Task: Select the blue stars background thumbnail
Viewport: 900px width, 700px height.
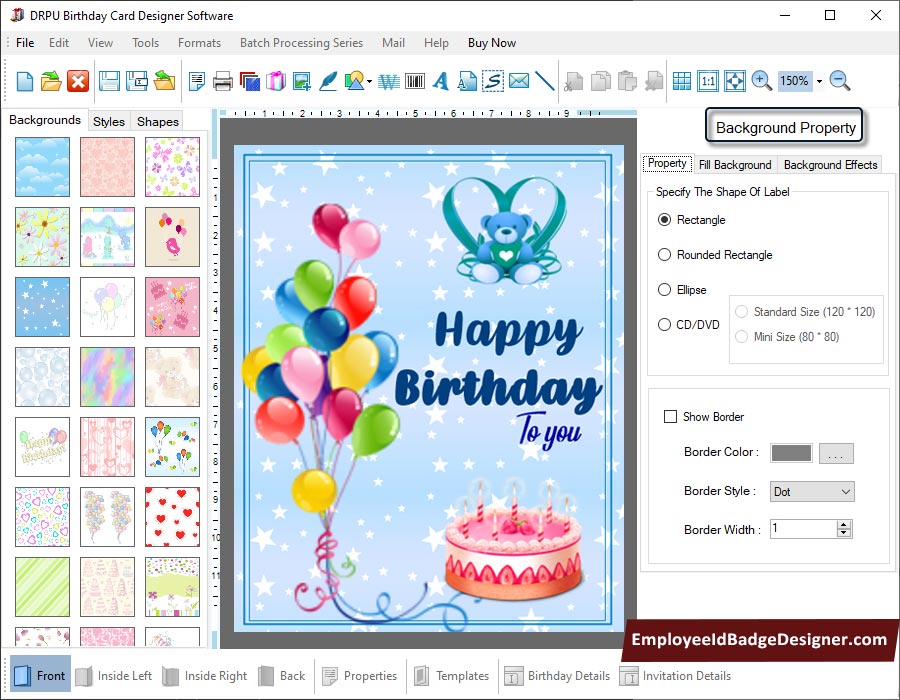Action: pos(42,307)
